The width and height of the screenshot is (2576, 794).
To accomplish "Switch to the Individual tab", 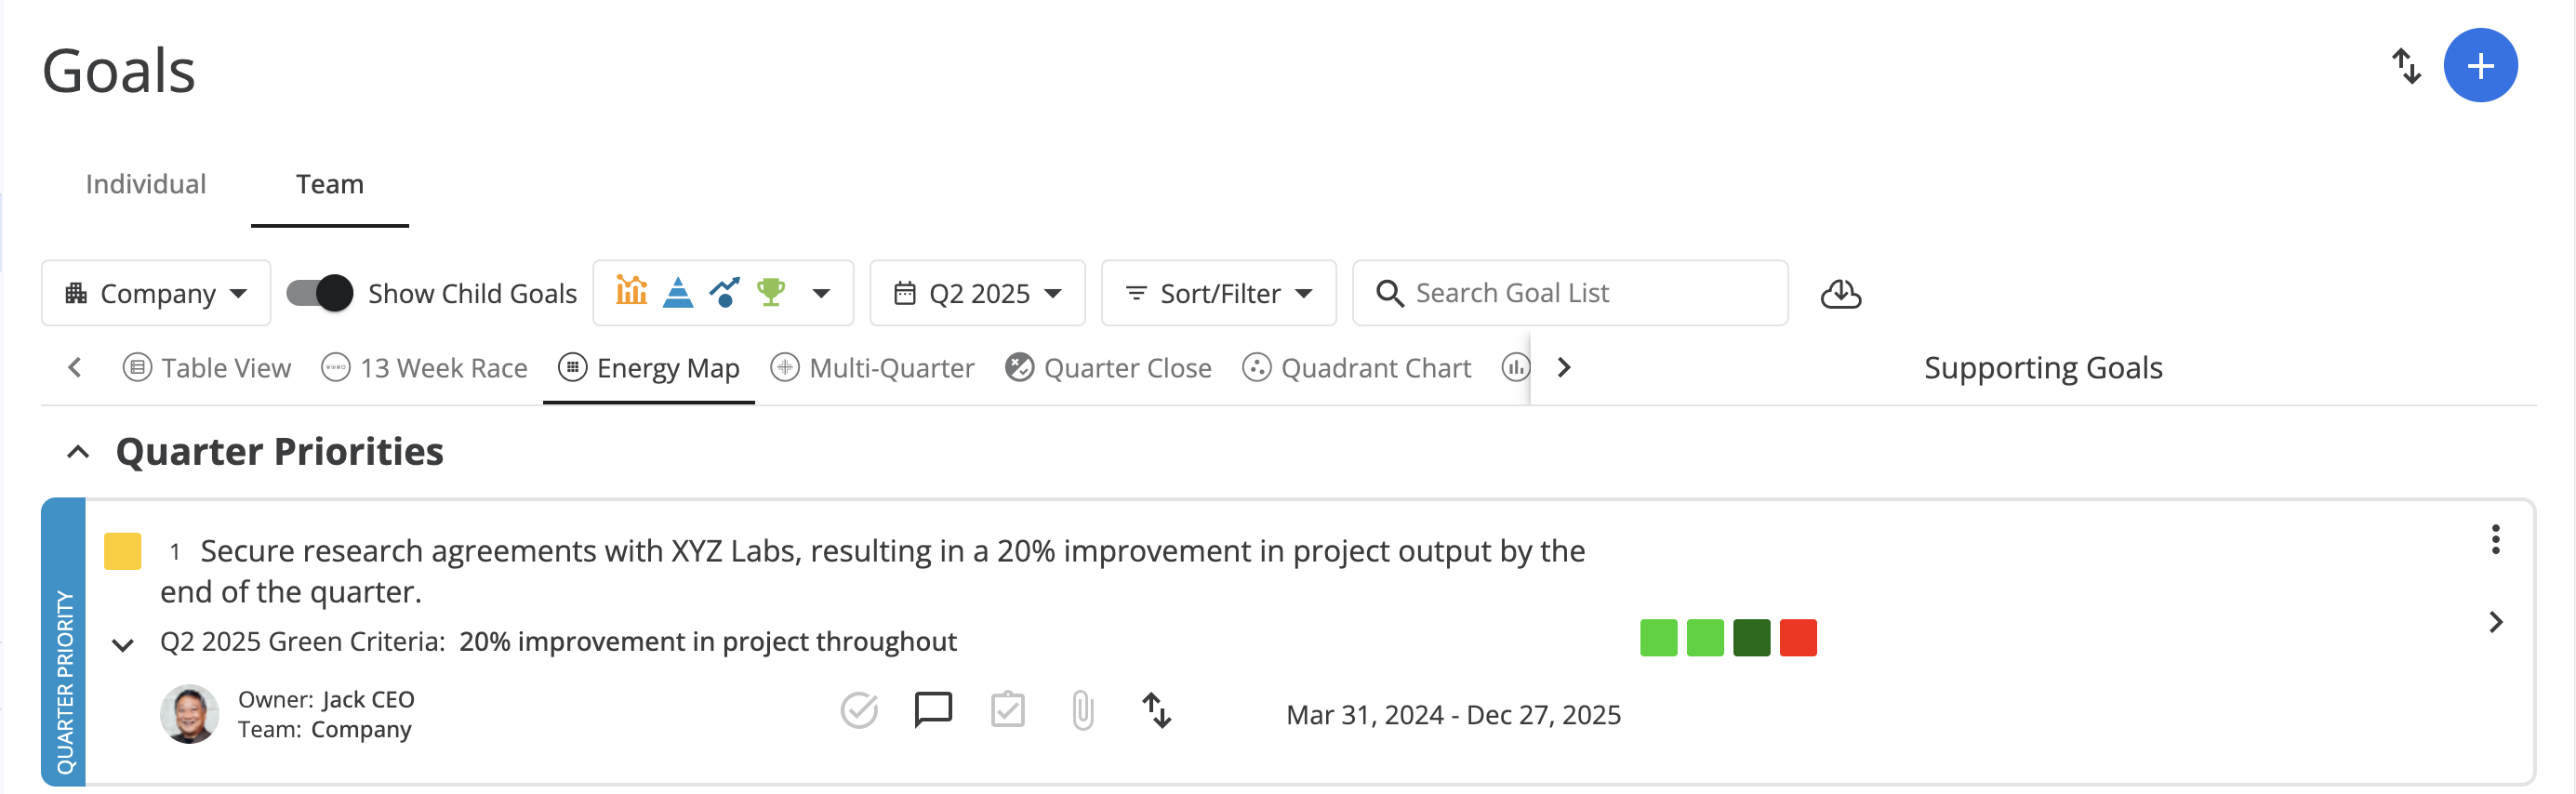I will [146, 184].
